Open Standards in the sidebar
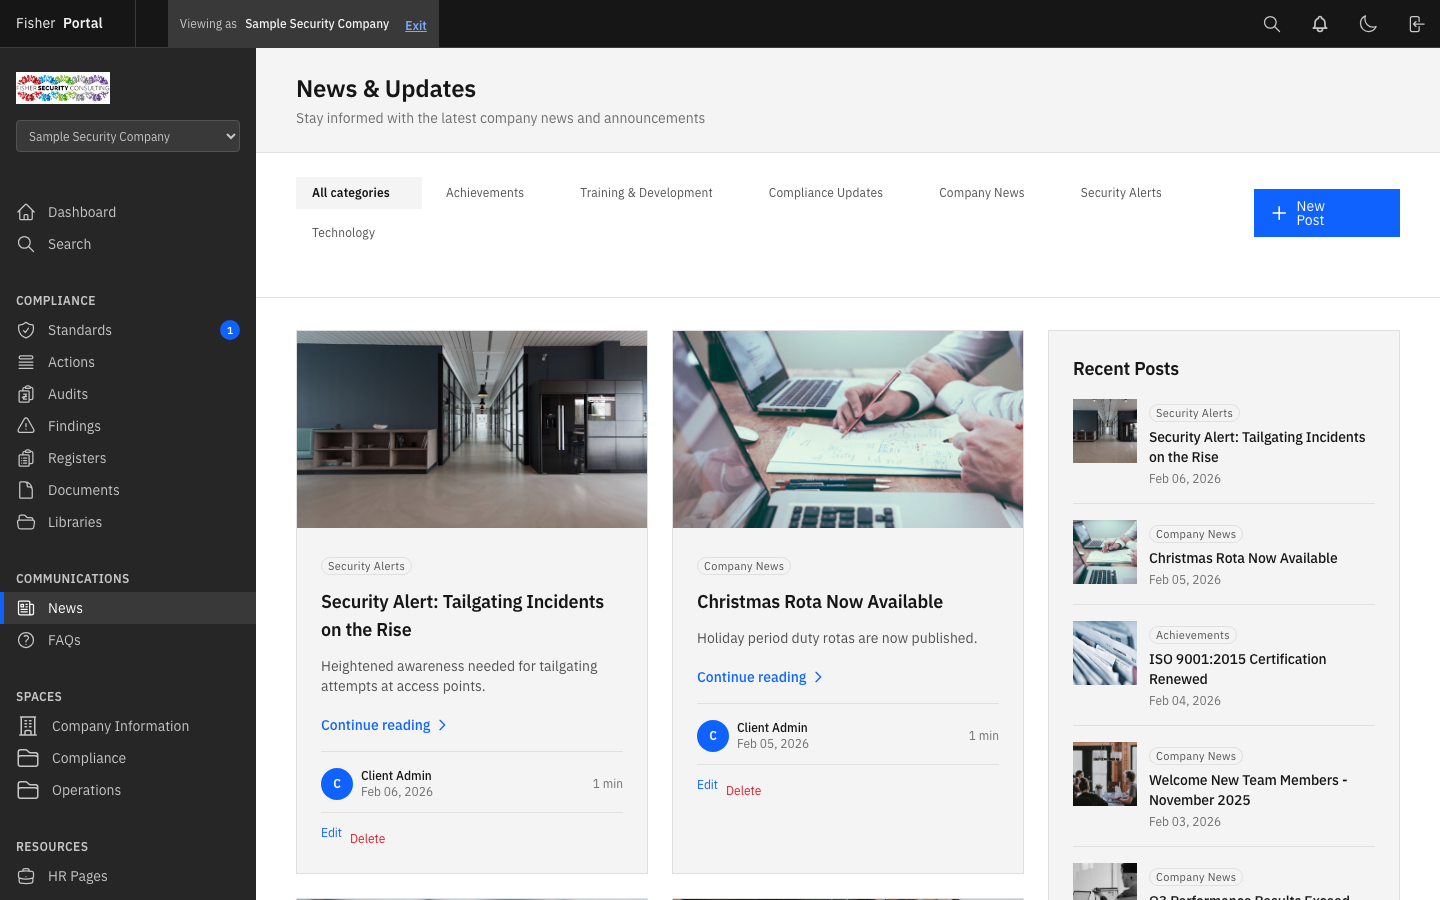Screen dimensions: 1440x900 tap(80, 330)
